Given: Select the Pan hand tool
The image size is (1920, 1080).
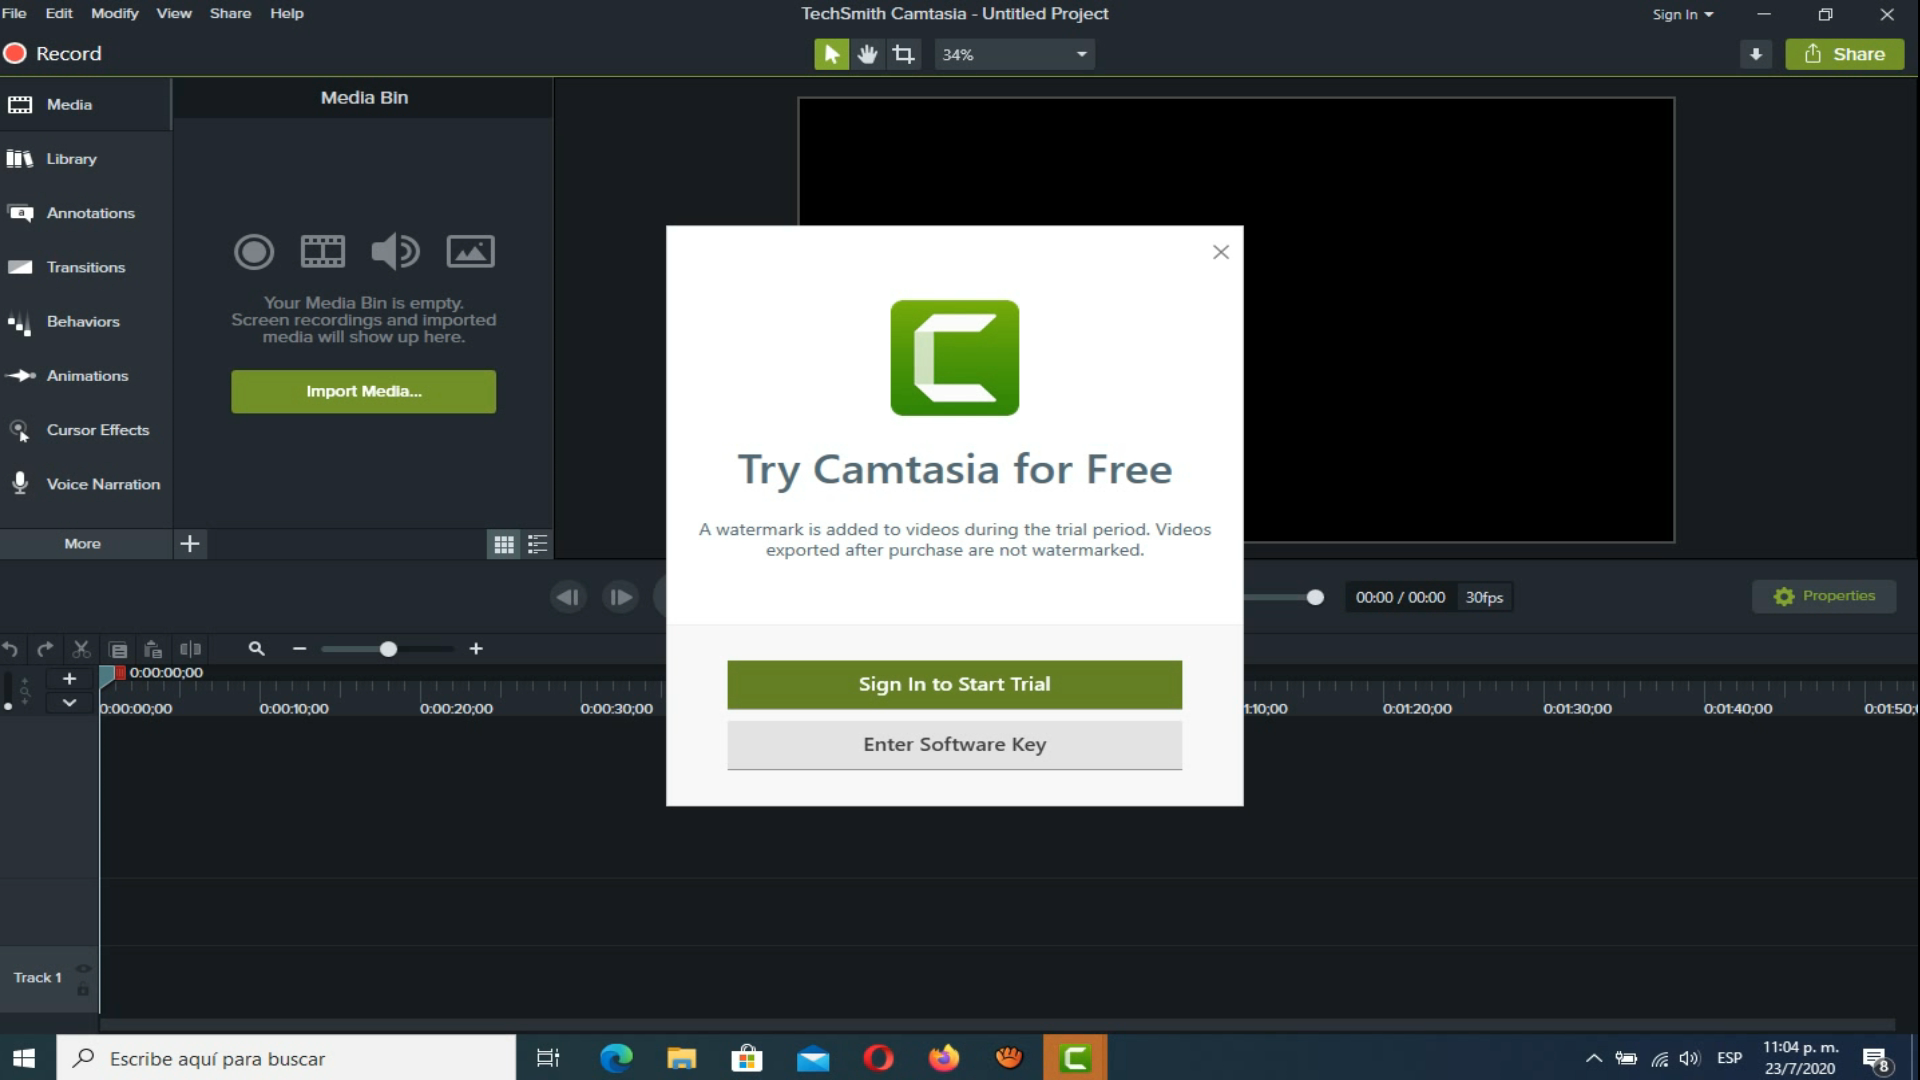Looking at the screenshot, I should click(867, 54).
